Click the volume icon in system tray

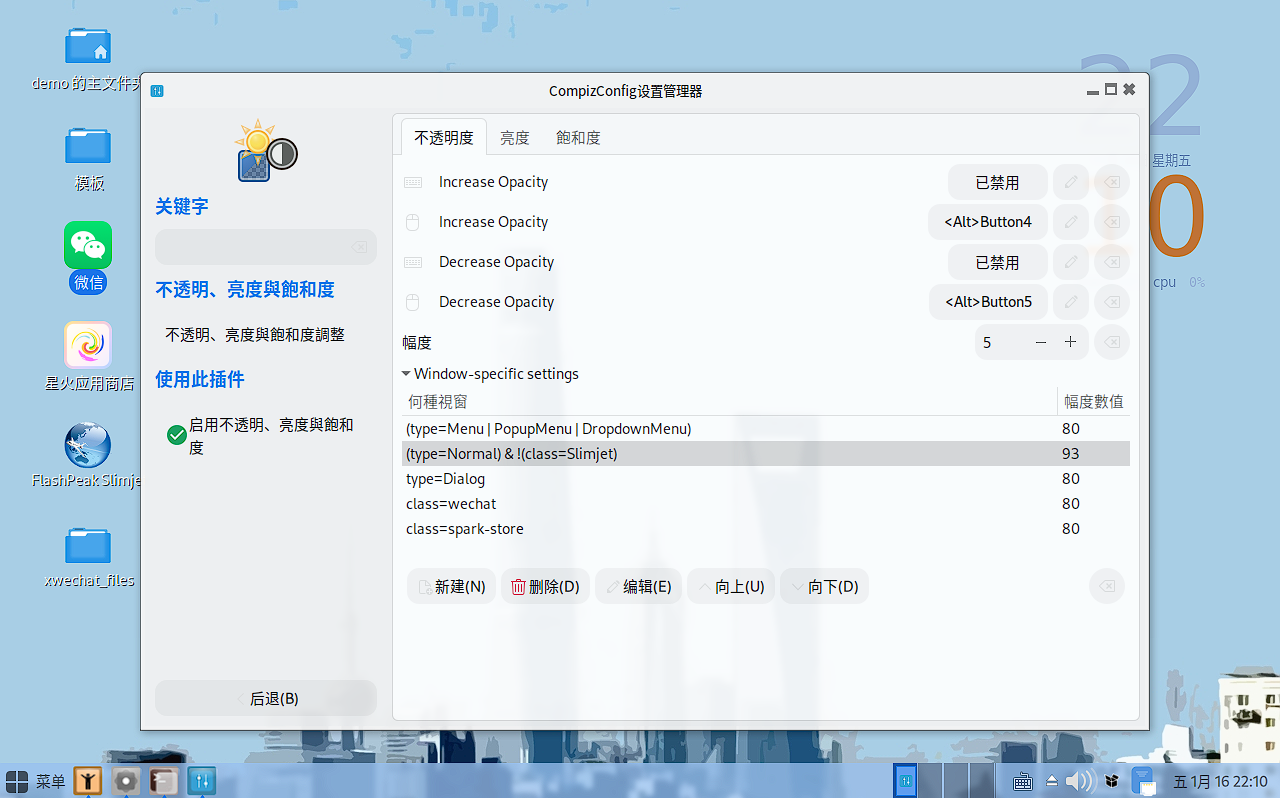click(x=1079, y=781)
